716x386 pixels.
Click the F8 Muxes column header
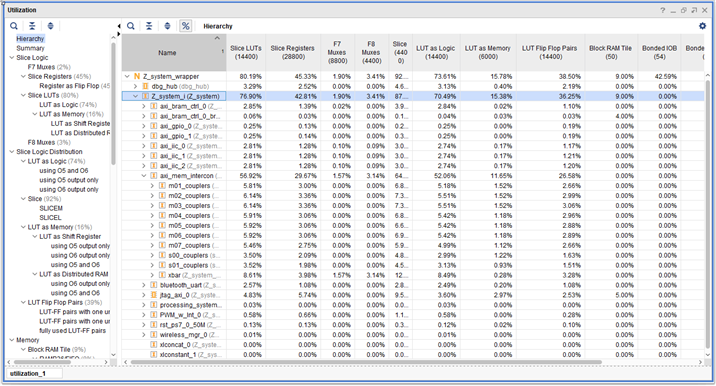pos(371,53)
